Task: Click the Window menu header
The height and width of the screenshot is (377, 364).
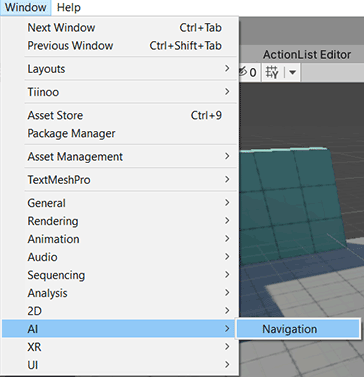Action: 25,7
